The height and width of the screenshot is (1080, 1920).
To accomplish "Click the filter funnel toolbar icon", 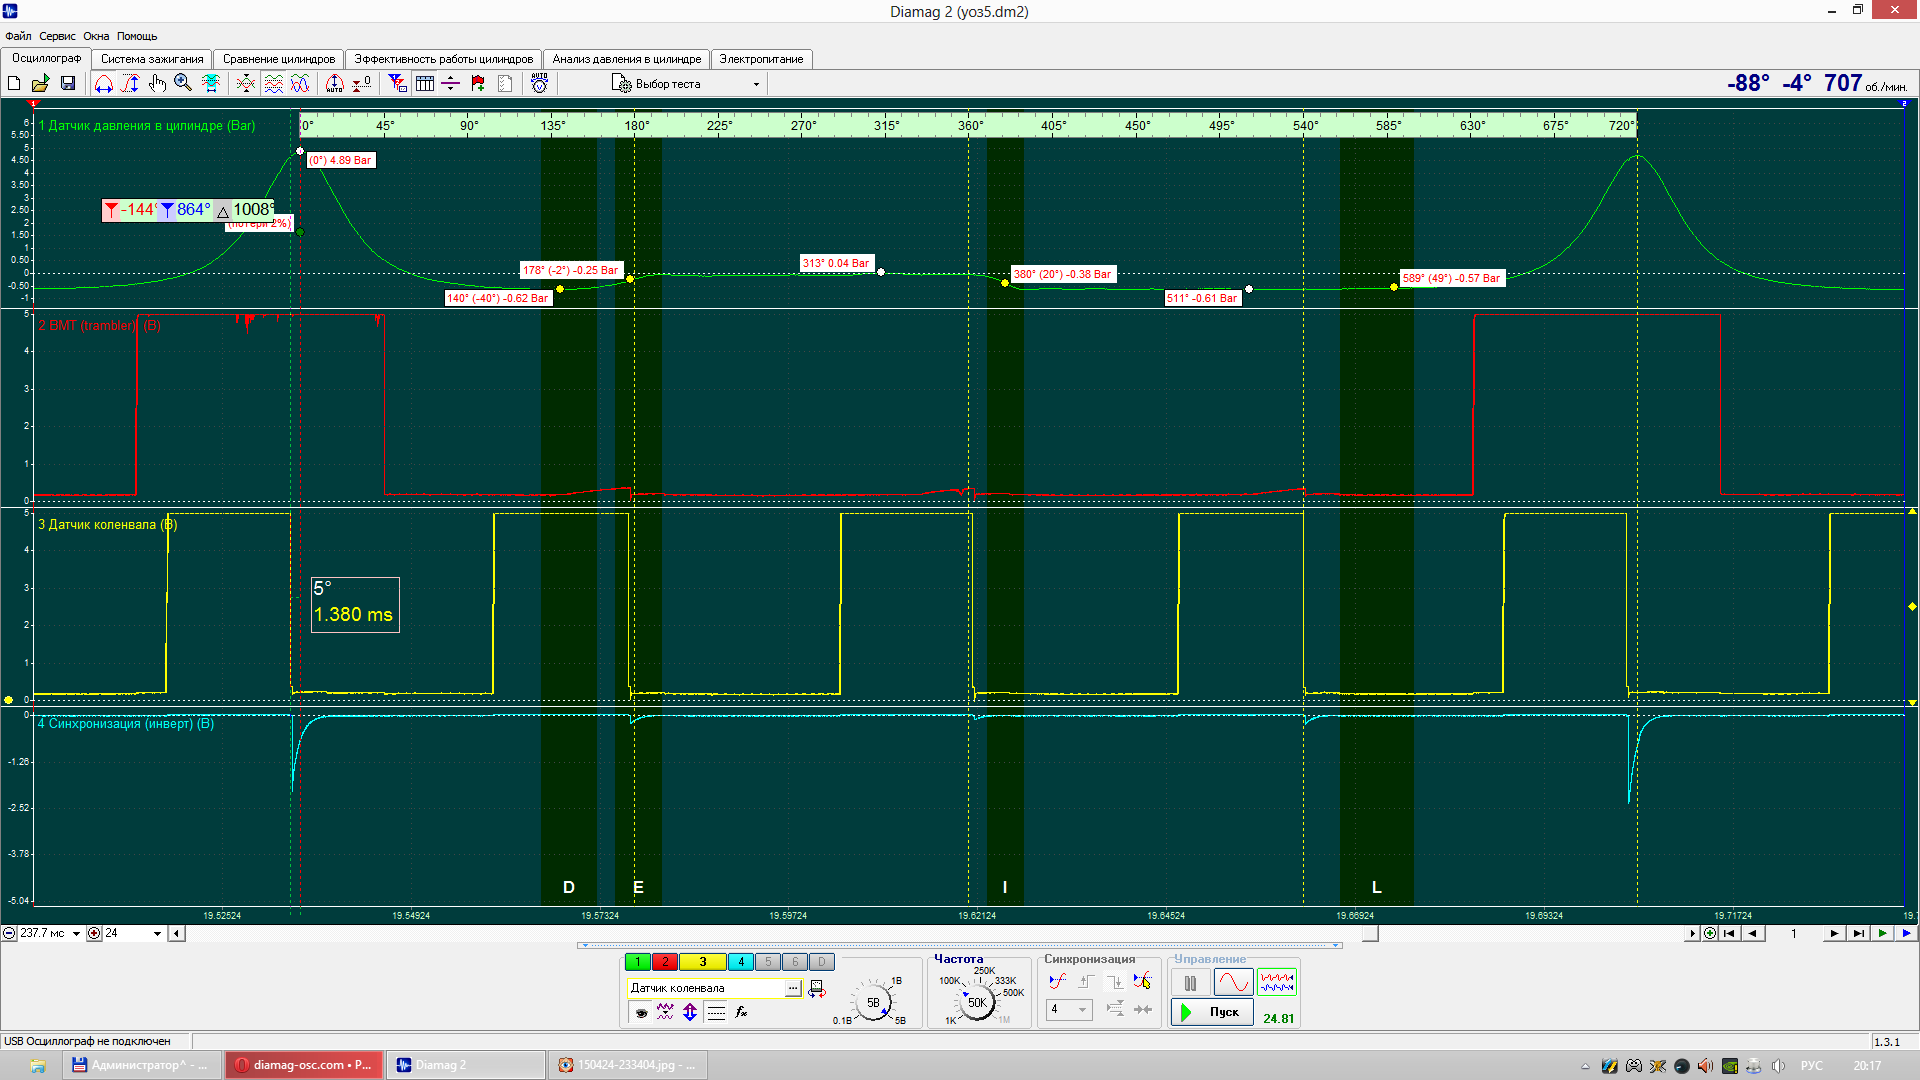I will click(x=398, y=84).
